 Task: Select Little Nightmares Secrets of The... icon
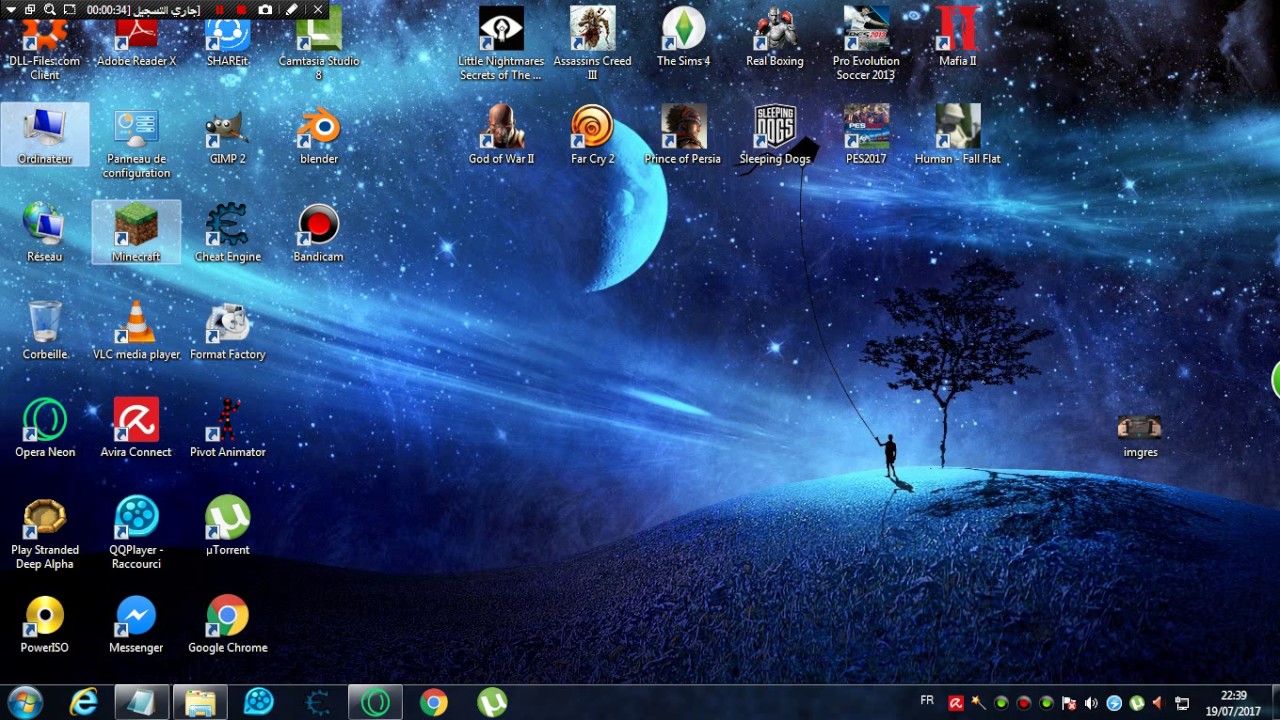click(x=500, y=44)
